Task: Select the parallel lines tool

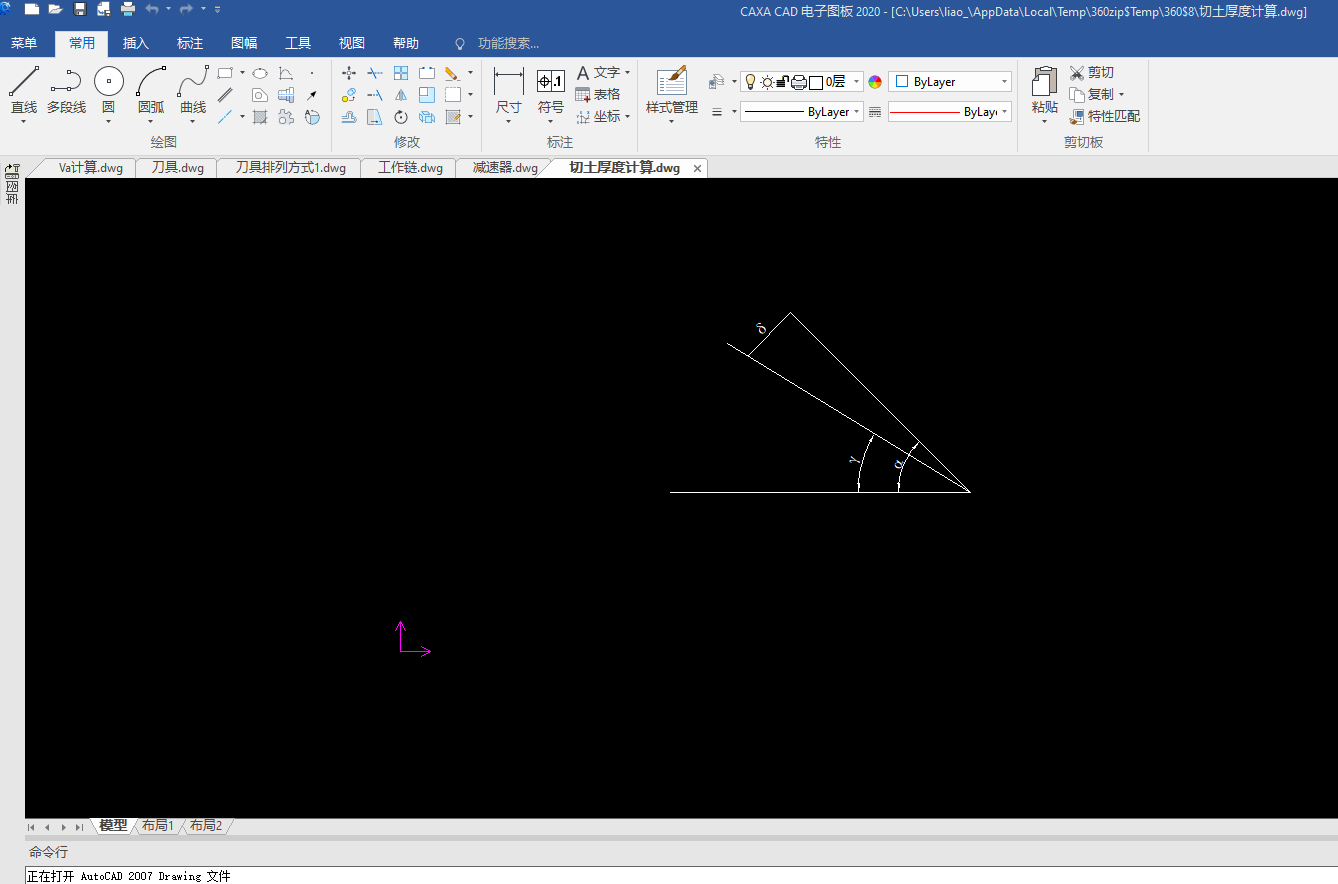Action: 225,95
